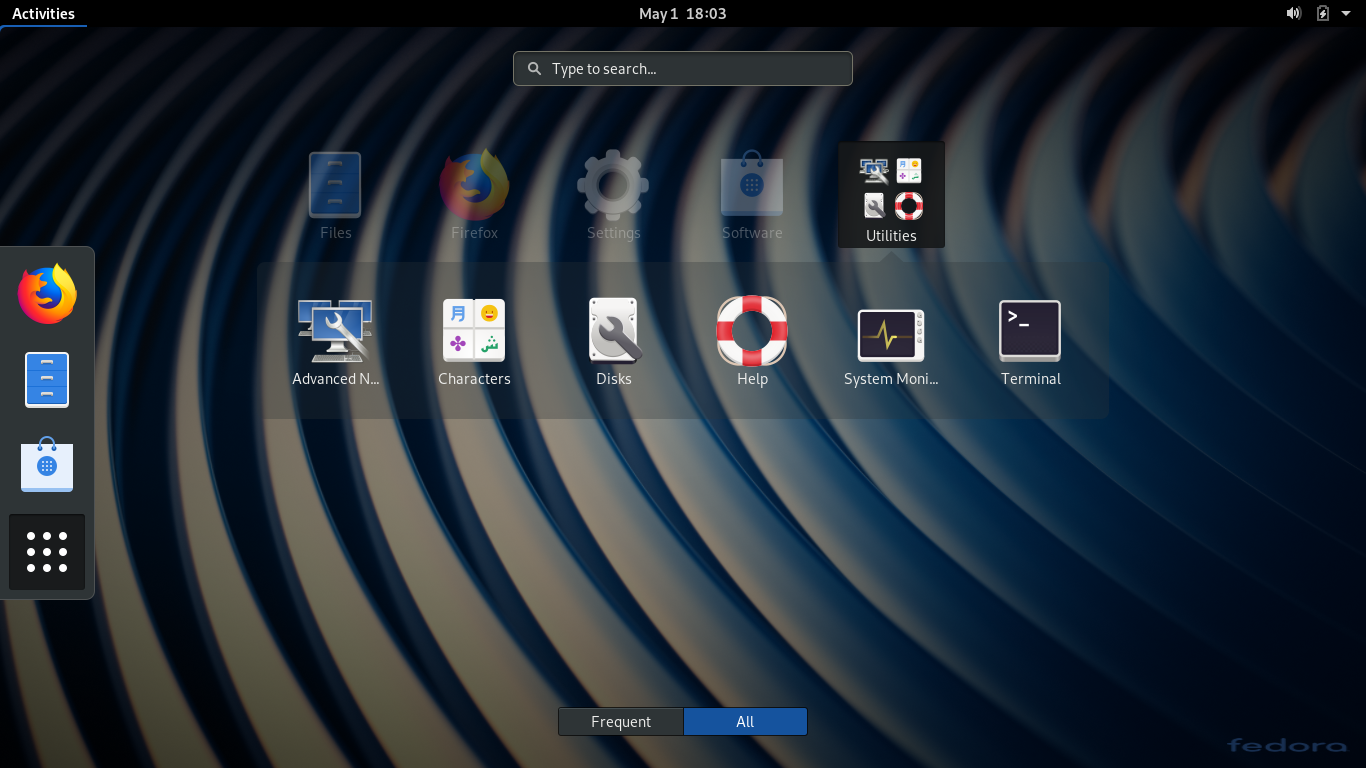Launch Firefox from the dock
The image size is (1366, 768).
[x=47, y=294]
